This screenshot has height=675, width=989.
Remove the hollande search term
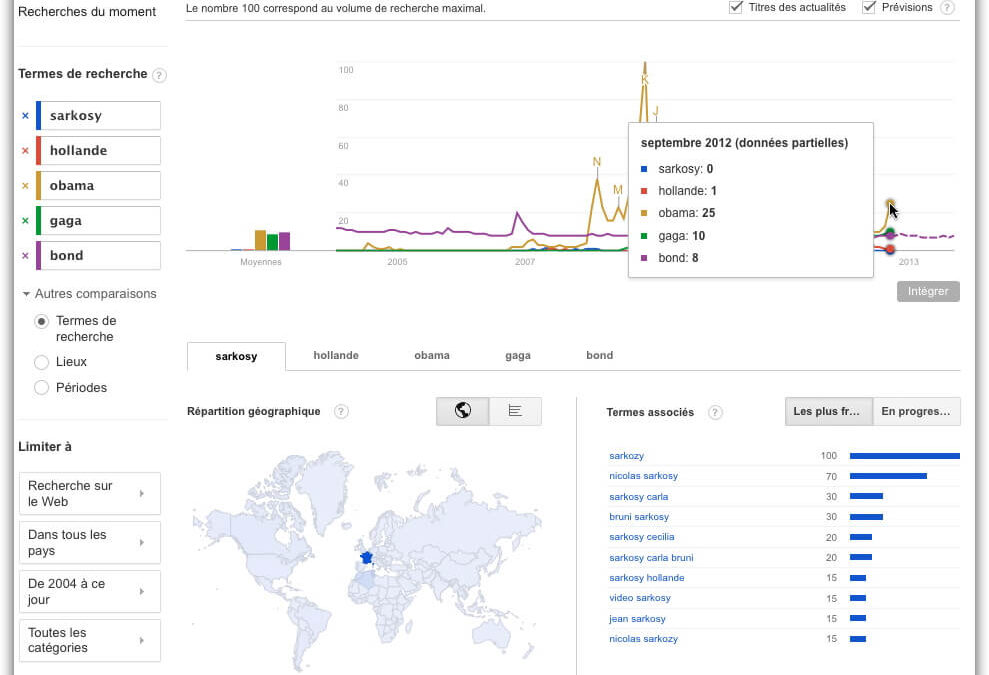tap(25, 151)
